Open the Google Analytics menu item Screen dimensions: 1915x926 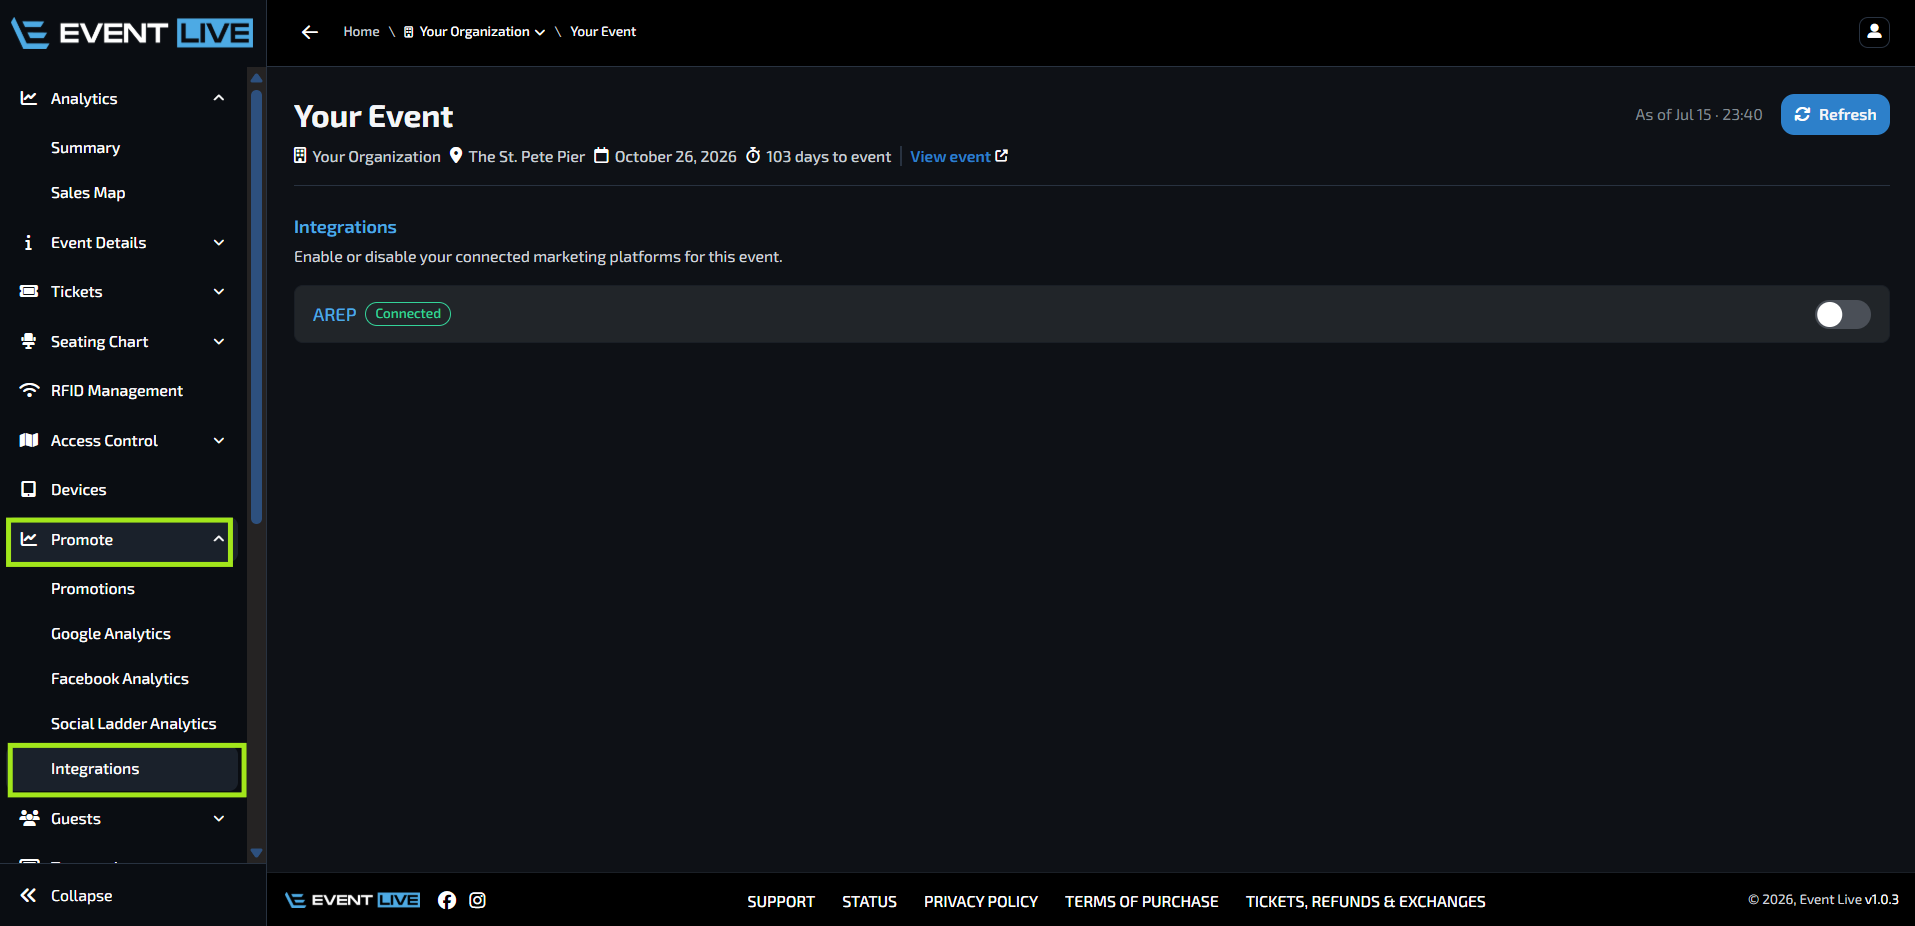click(x=111, y=634)
